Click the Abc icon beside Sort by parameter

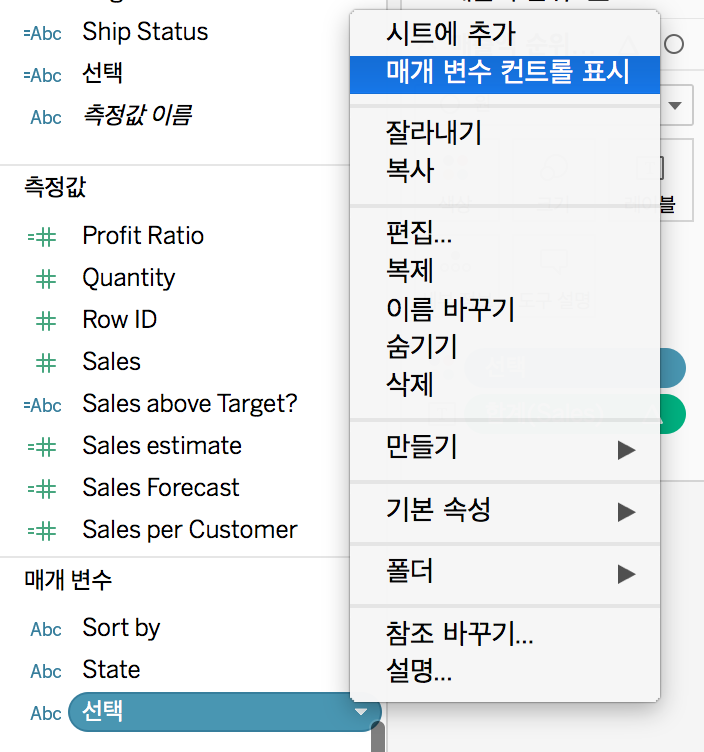[x=46, y=629]
